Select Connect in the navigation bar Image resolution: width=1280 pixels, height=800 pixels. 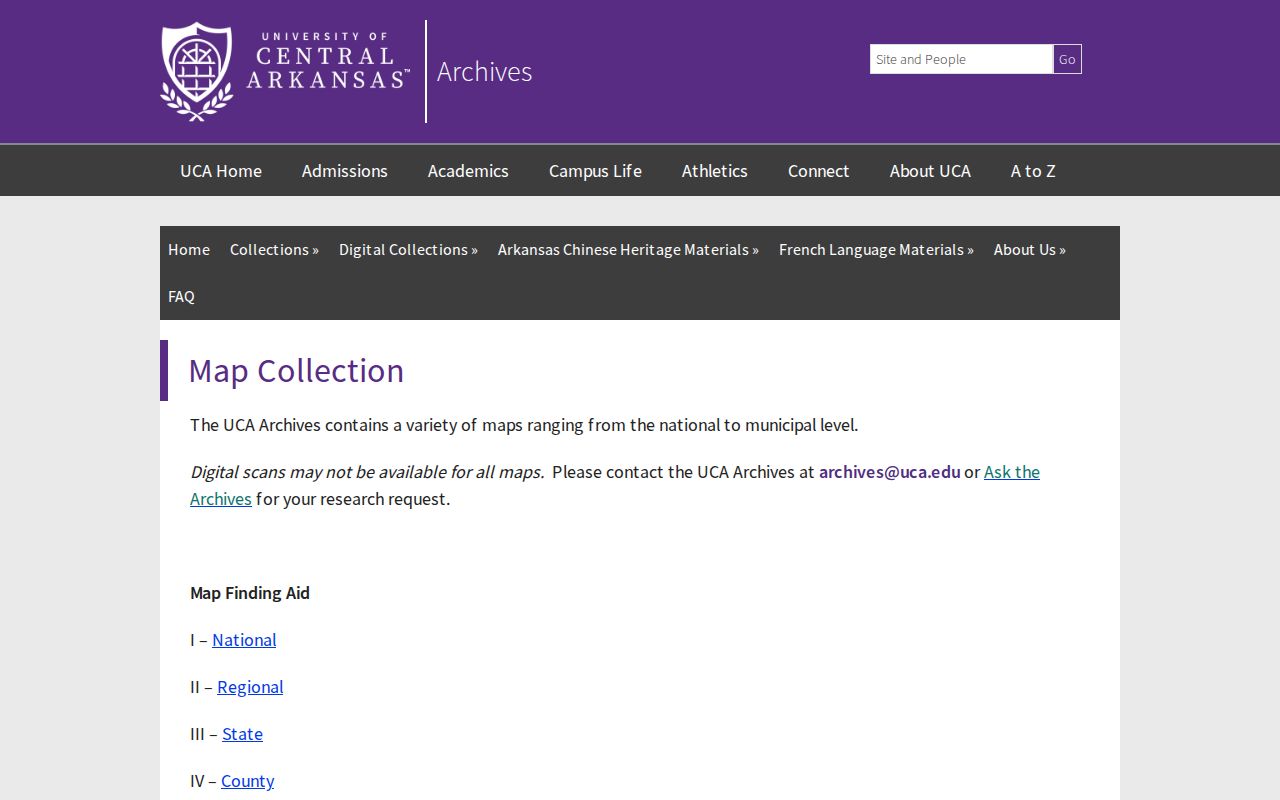click(x=819, y=171)
